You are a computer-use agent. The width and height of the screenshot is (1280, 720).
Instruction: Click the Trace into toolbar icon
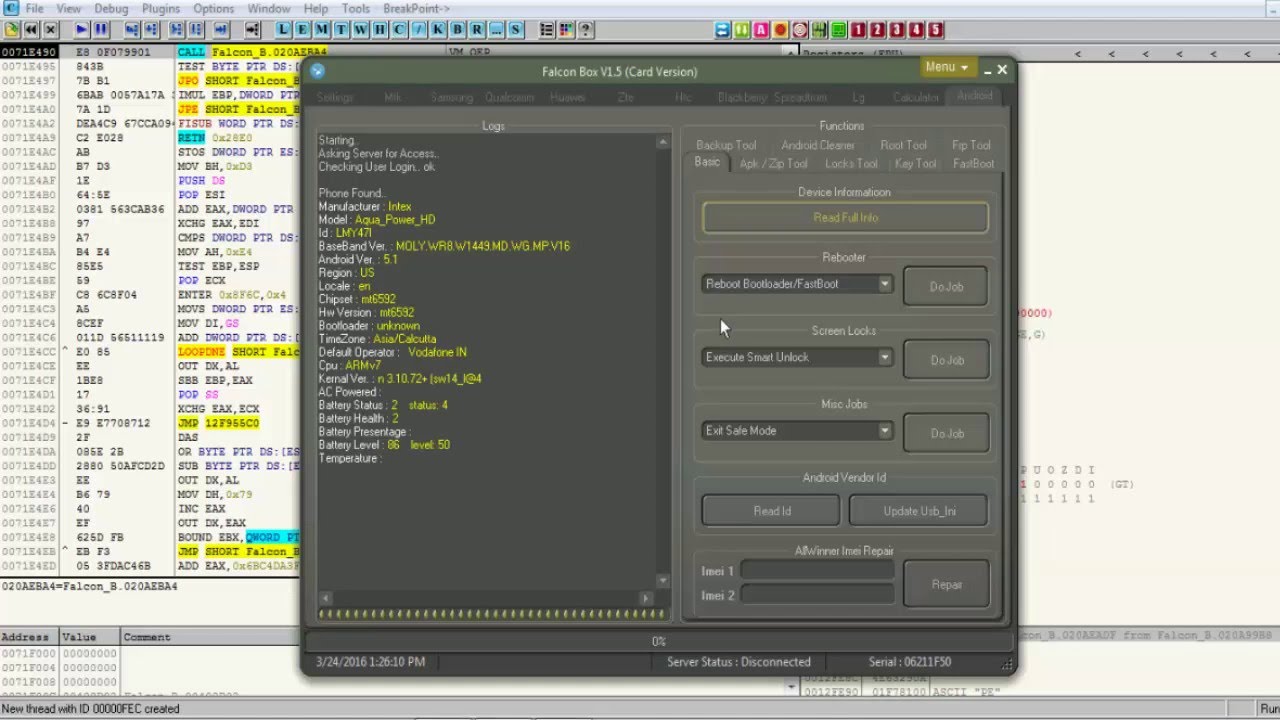[x=177, y=29]
